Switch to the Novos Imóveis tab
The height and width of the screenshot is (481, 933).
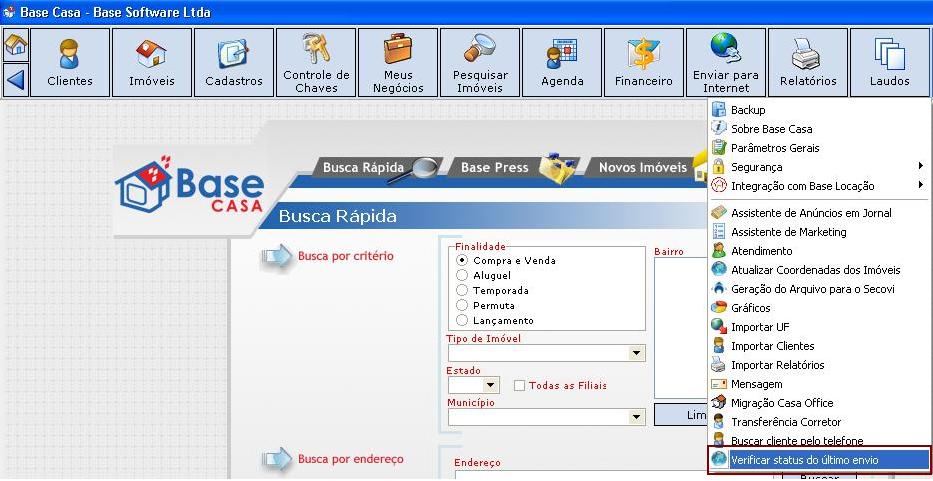pyautogui.click(x=646, y=168)
